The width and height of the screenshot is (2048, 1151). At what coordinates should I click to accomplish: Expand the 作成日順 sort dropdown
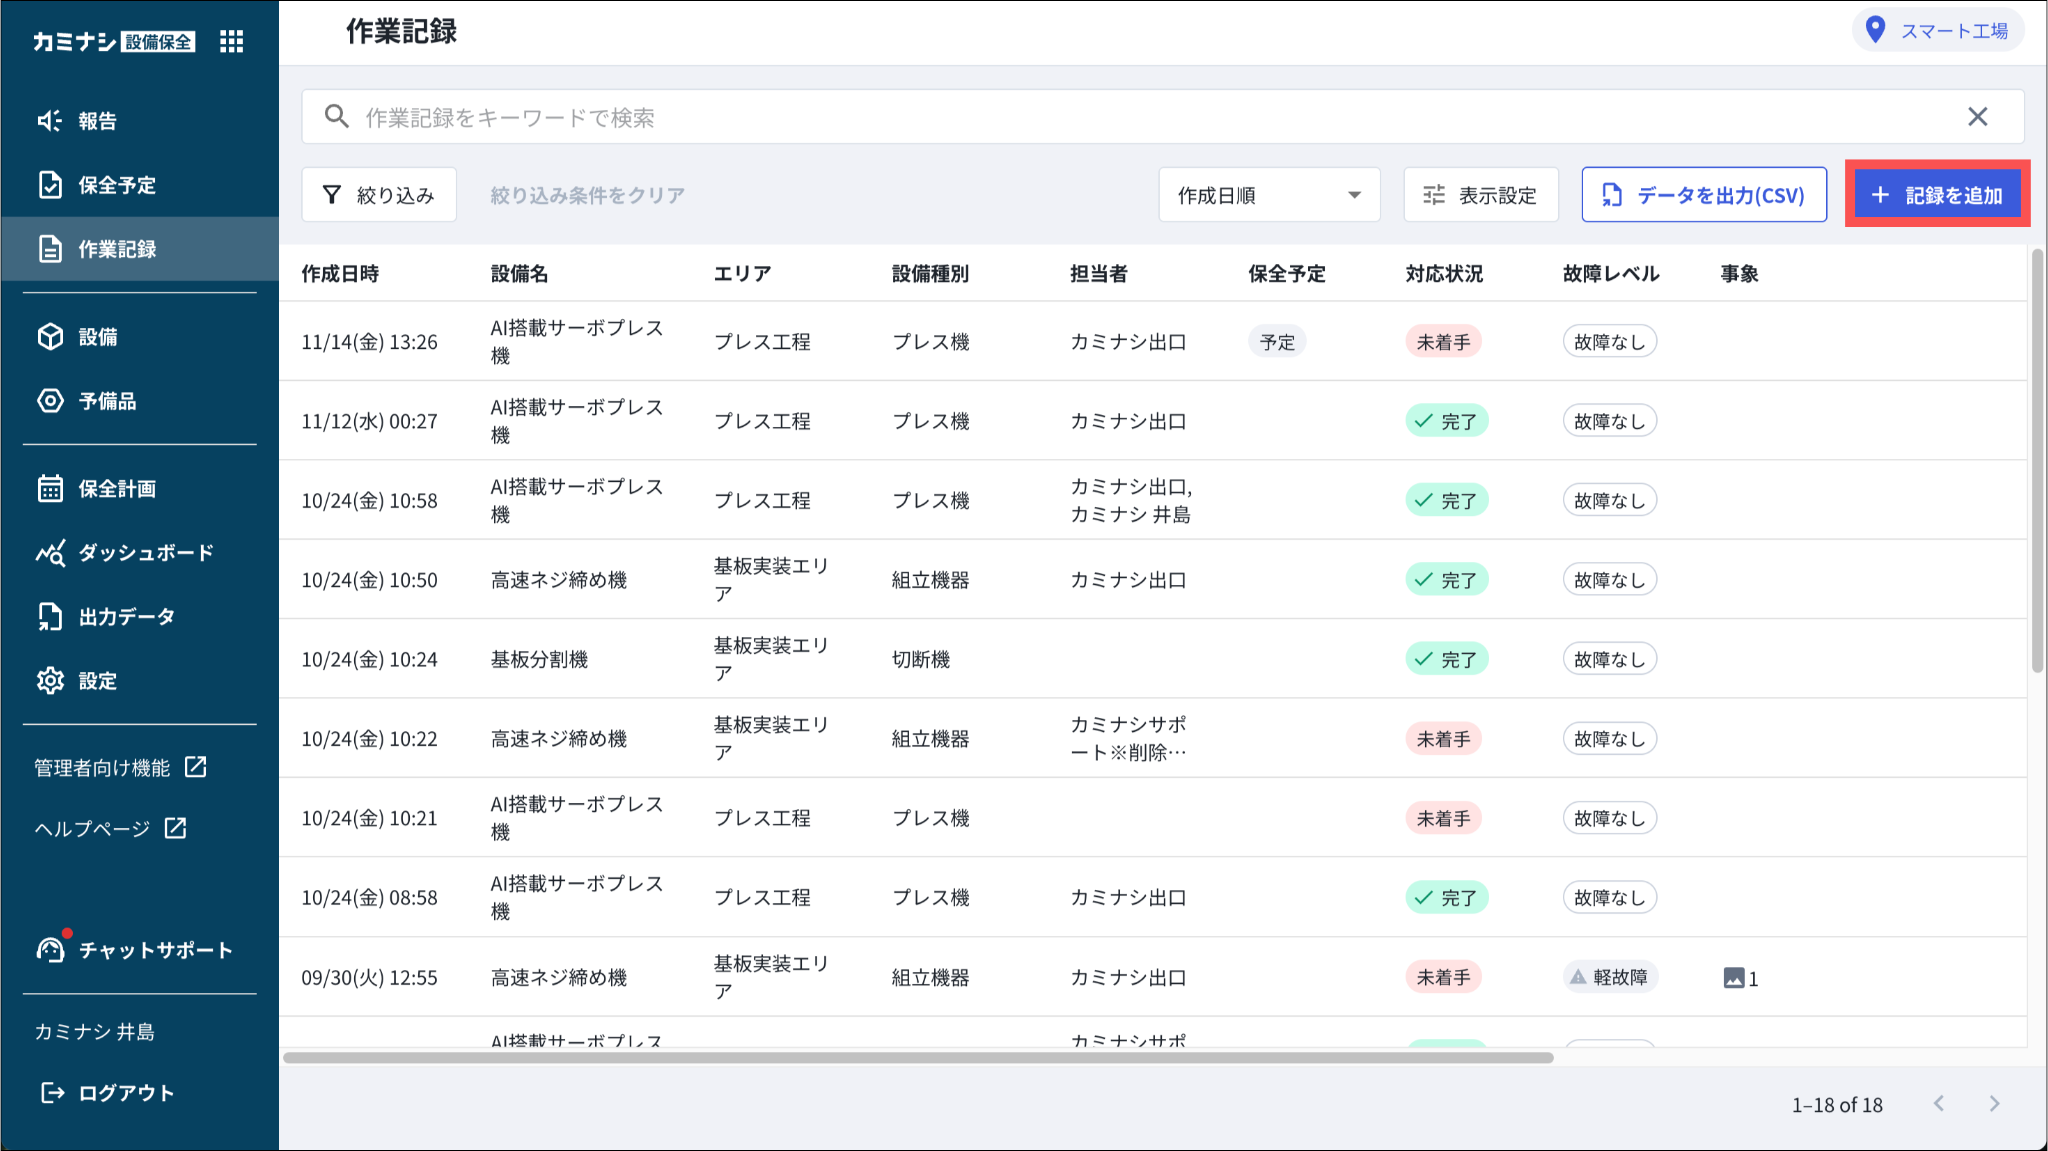tap(1268, 195)
